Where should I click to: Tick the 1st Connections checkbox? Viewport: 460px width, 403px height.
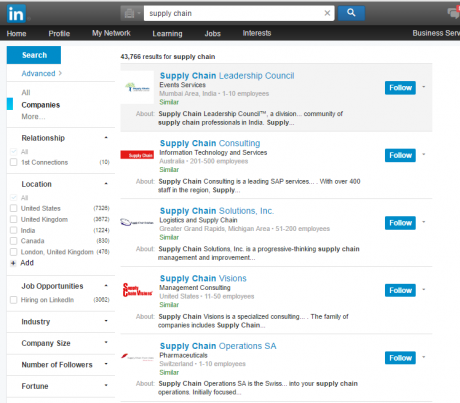(x=14, y=162)
